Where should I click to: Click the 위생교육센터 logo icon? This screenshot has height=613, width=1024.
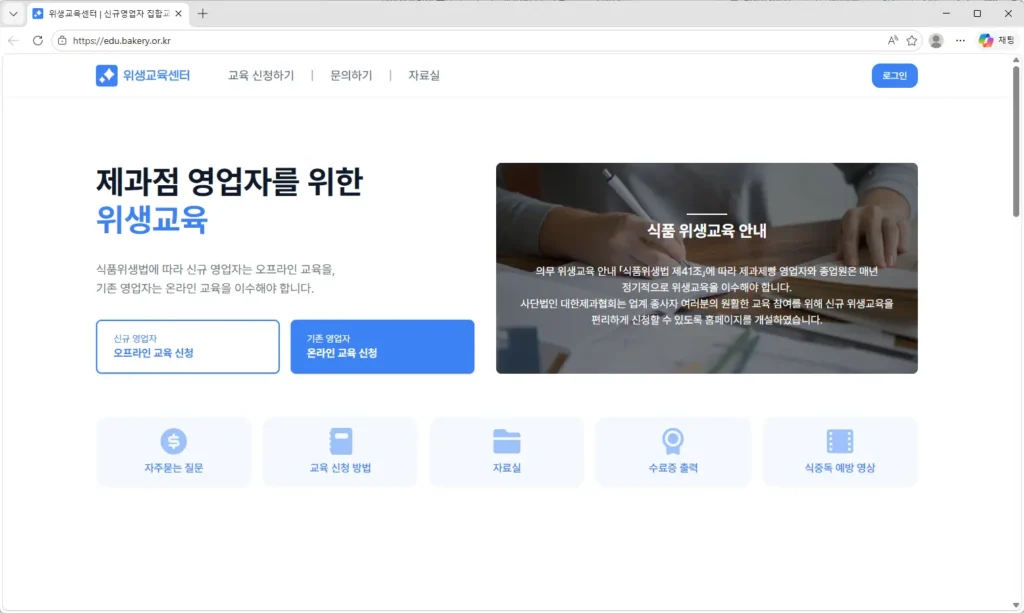(x=106, y=75)
